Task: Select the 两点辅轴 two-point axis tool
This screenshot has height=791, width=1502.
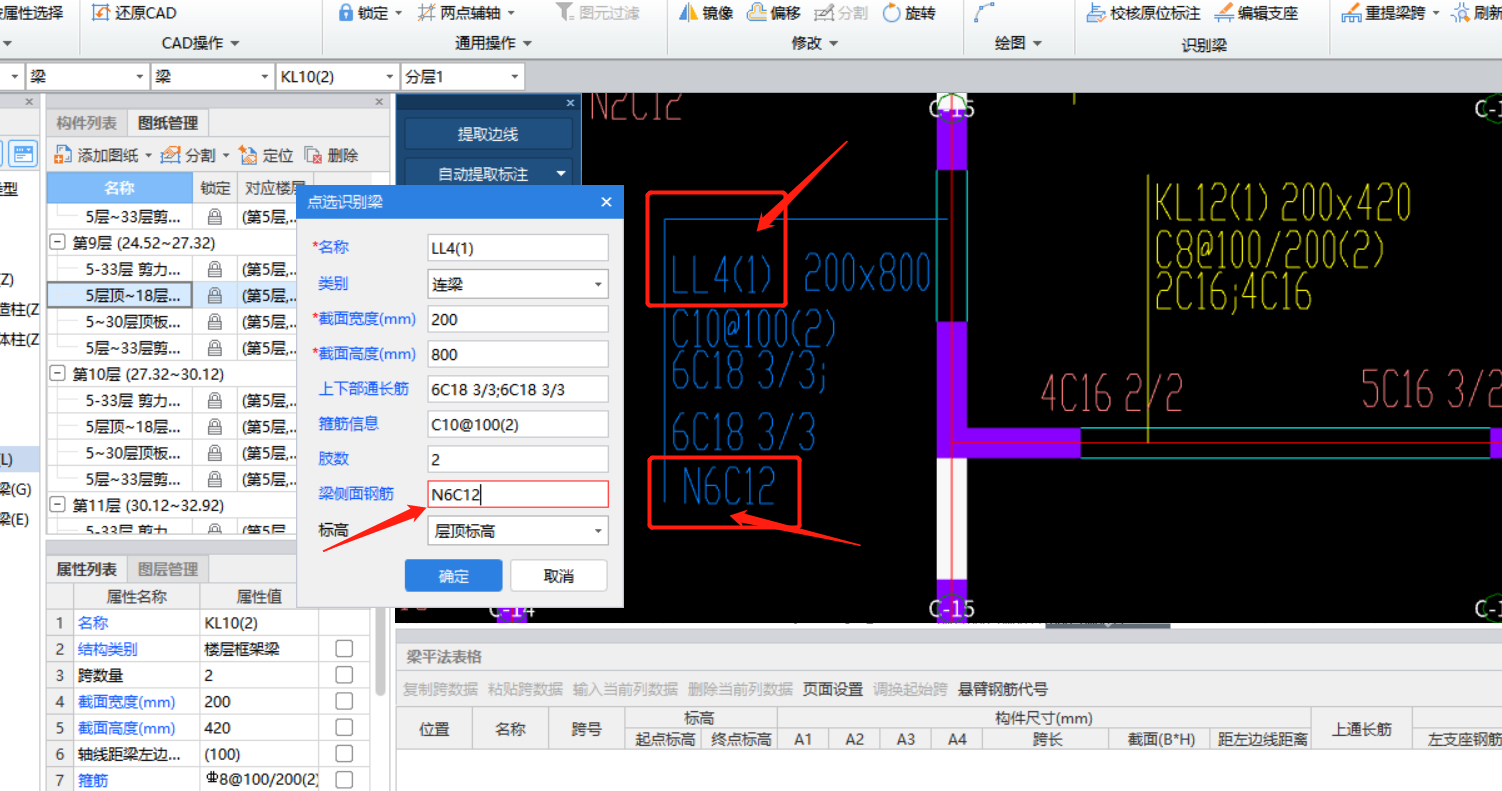Action: click(x=465, y=13)
